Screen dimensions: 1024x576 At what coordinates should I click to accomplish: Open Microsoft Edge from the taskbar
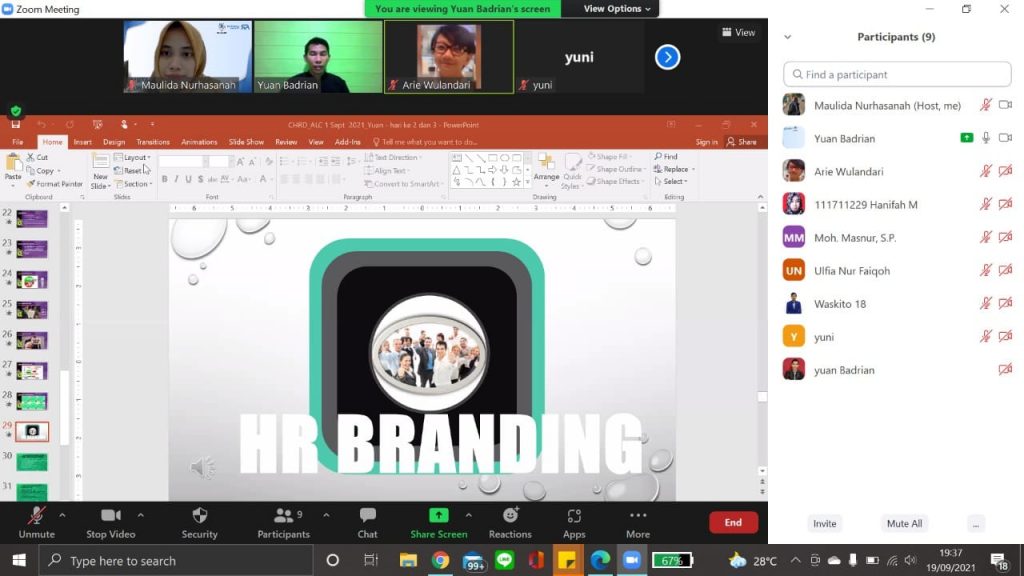point(600,560)
